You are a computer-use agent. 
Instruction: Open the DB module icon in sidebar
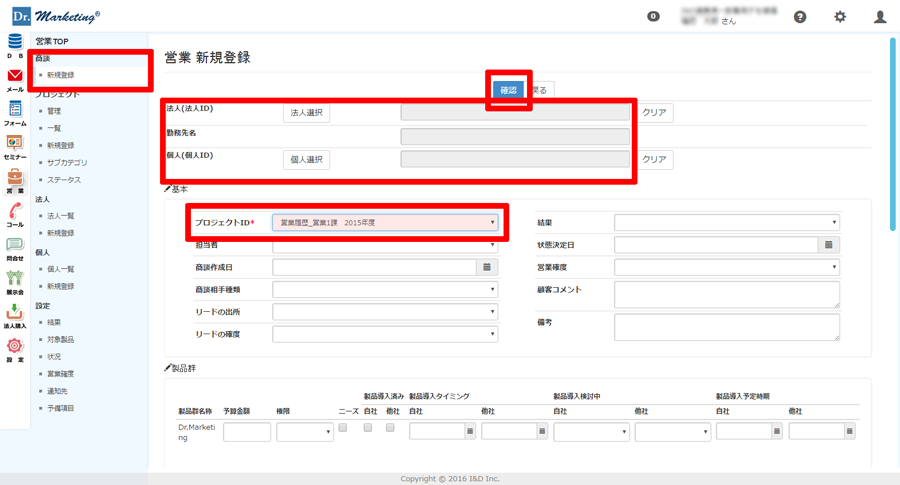[15, 43]
